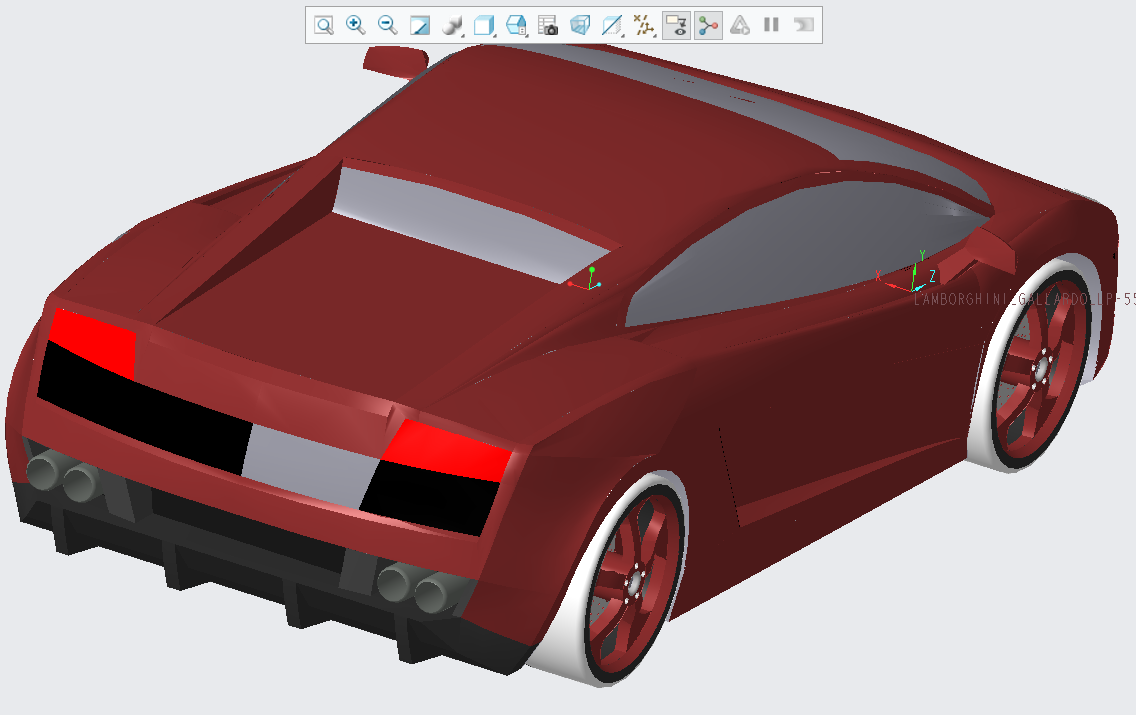The image size is (1136, 715).
Task: Open the View Manager camera icon
Action: pos(548,25)
